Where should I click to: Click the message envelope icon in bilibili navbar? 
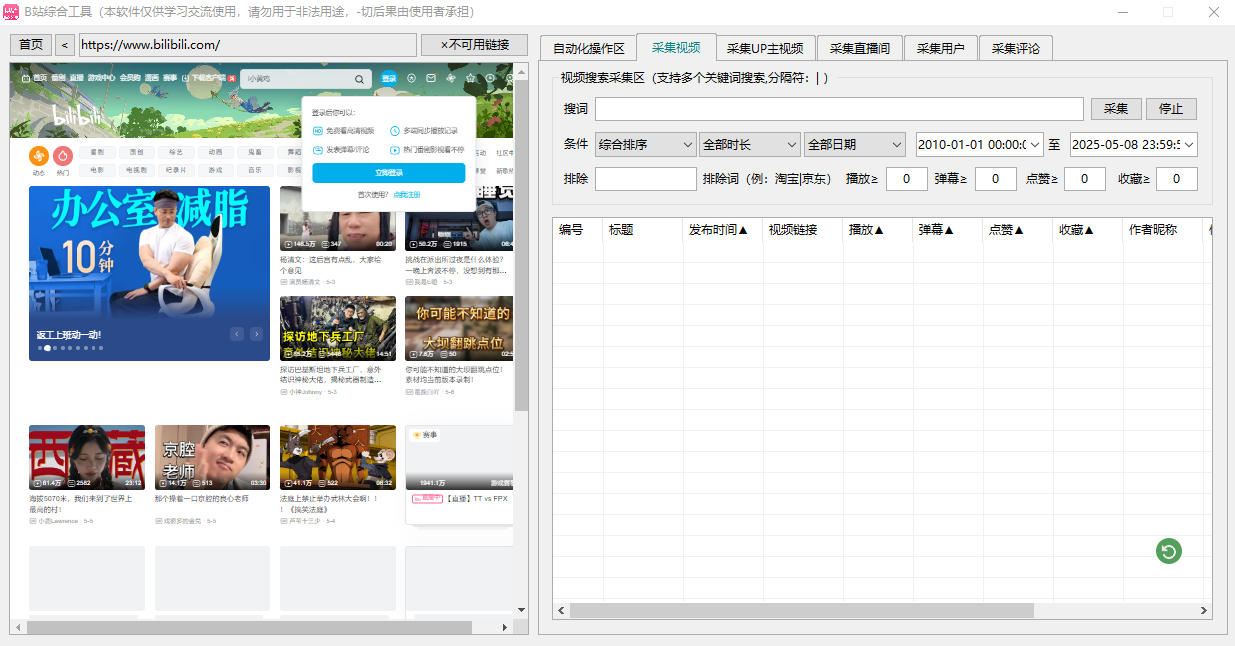(431, 78)
